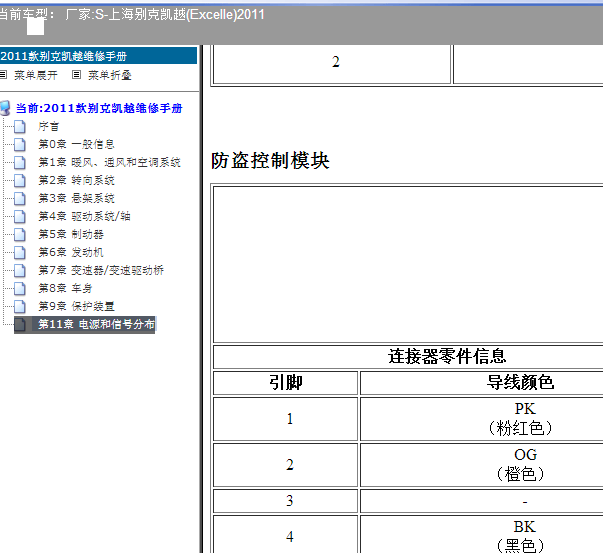The height and width of the screenshot is (553, 603).
Task: Open 第8章 车身 chapter
Action: pyautogui.click(x=65, y=288)
